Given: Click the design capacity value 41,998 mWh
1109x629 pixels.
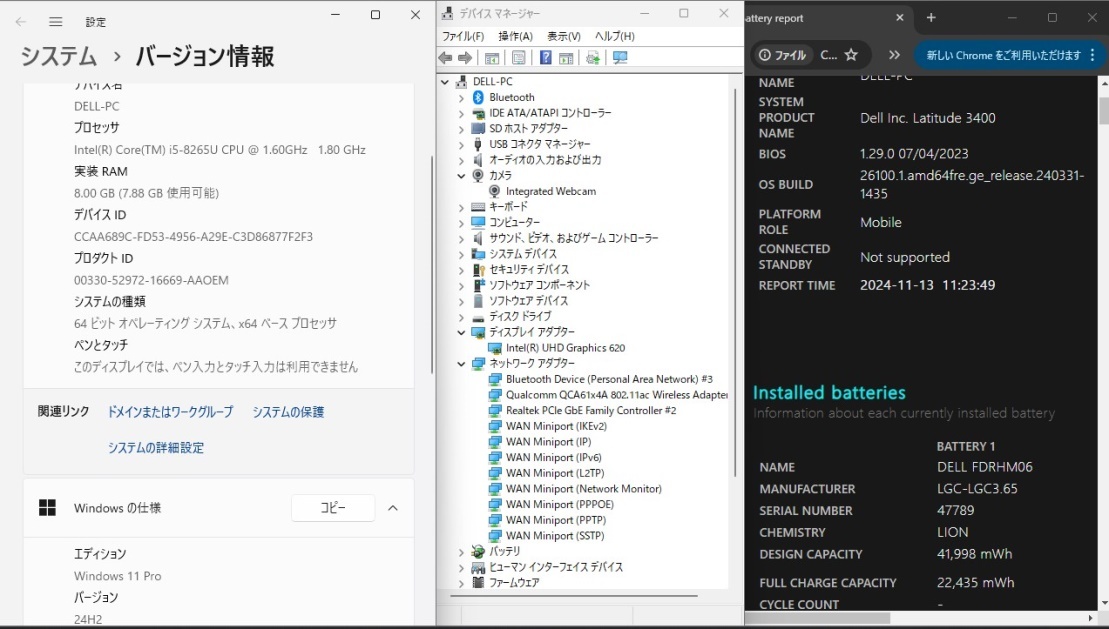Looking at the screenshot, I should pos(975,554).
